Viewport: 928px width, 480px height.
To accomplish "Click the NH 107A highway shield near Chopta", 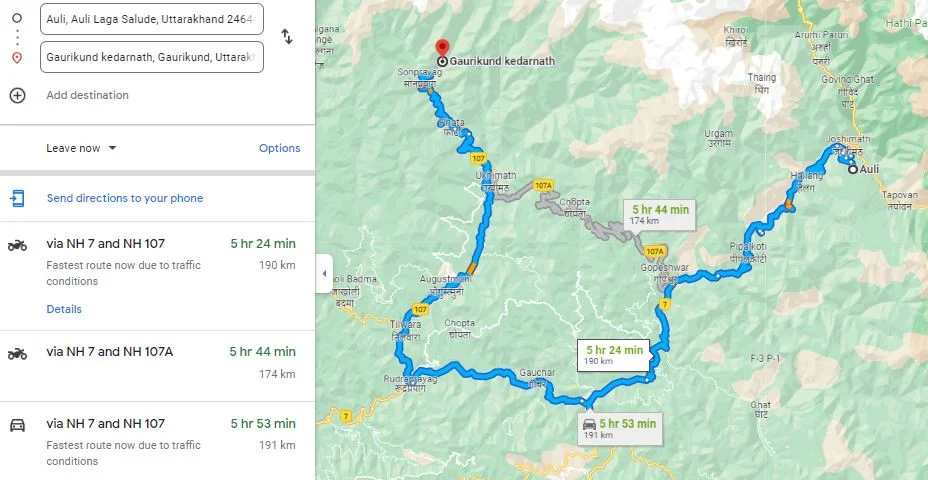I will click(543, 185).
